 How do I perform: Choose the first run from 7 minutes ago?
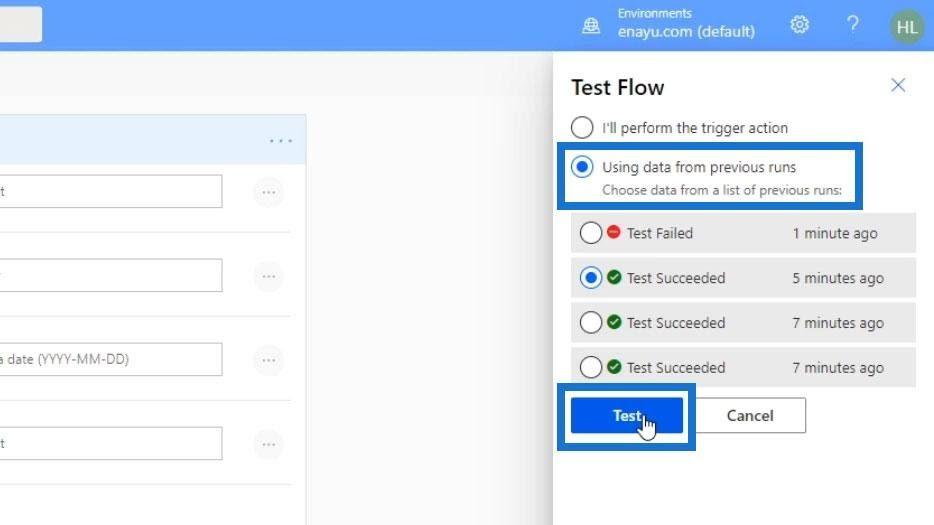(x=590, y=322)
